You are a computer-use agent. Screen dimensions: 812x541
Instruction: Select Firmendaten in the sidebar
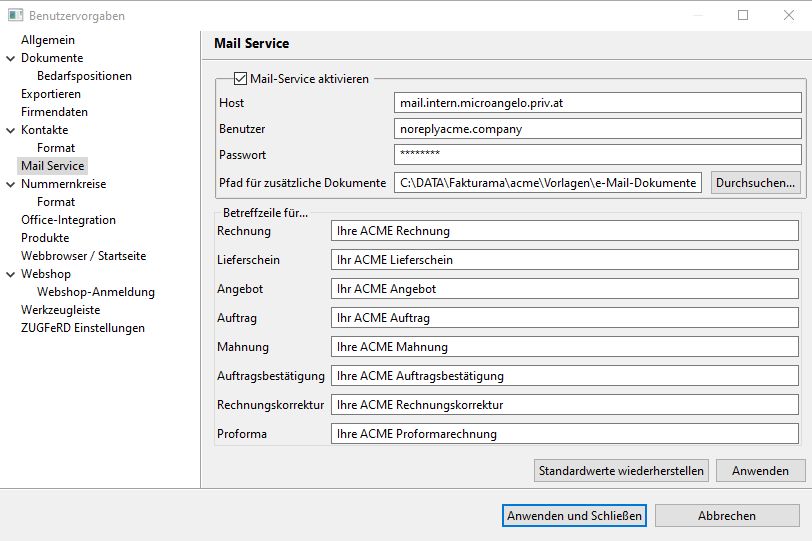[54, 112]
